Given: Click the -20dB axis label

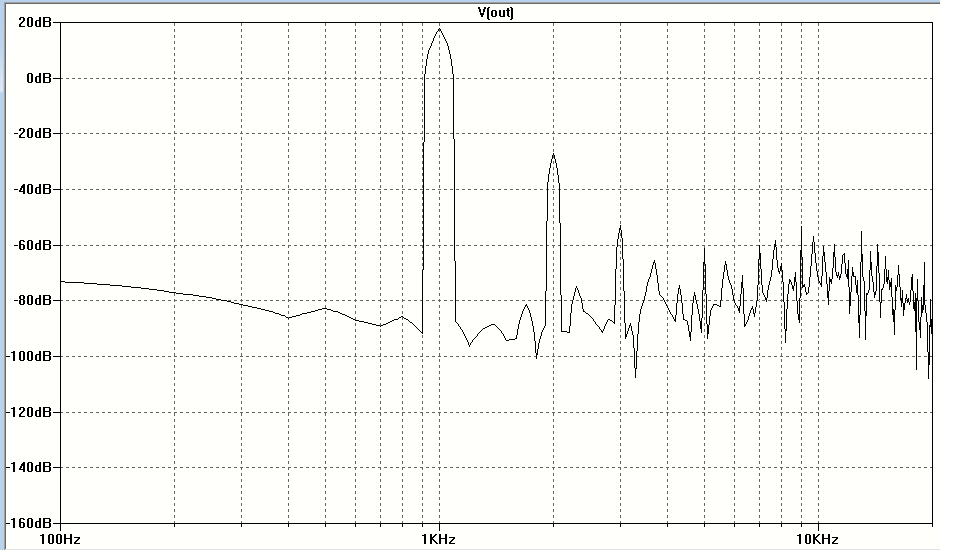Looking at the screenshot, I should point(32,133).
